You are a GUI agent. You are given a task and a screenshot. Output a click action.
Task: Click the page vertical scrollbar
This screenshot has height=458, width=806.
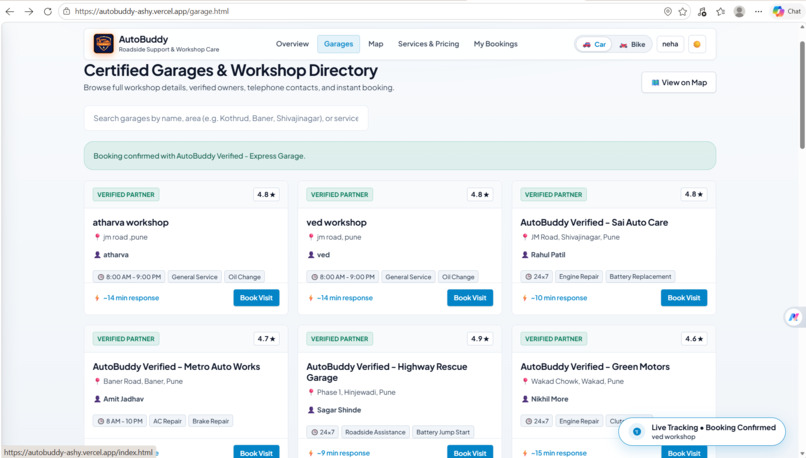click(802, 96)
